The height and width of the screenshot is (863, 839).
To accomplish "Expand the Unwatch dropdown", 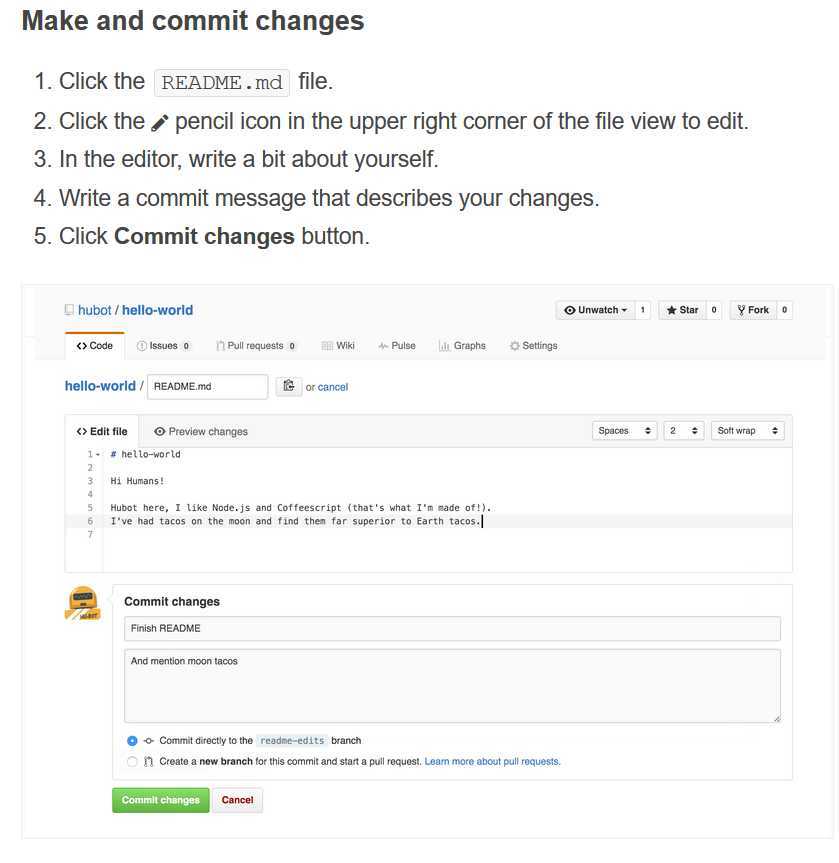I will point(596,310).
